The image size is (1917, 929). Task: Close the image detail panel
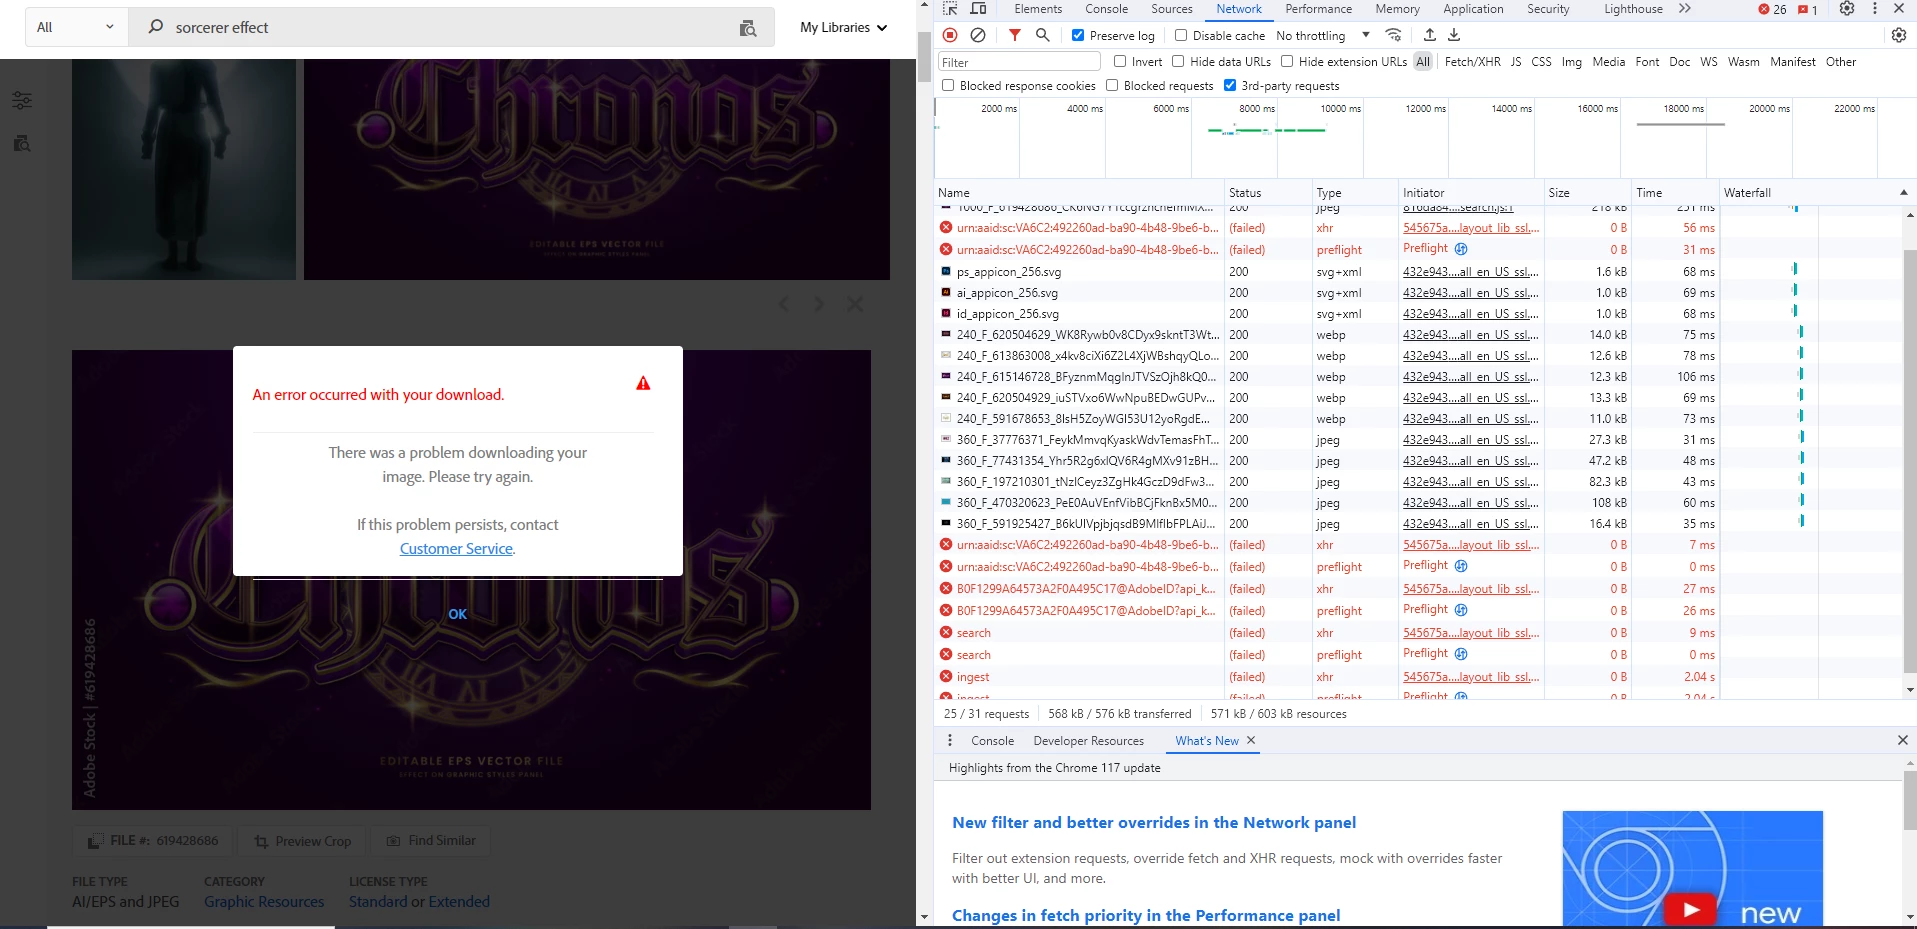855,304
